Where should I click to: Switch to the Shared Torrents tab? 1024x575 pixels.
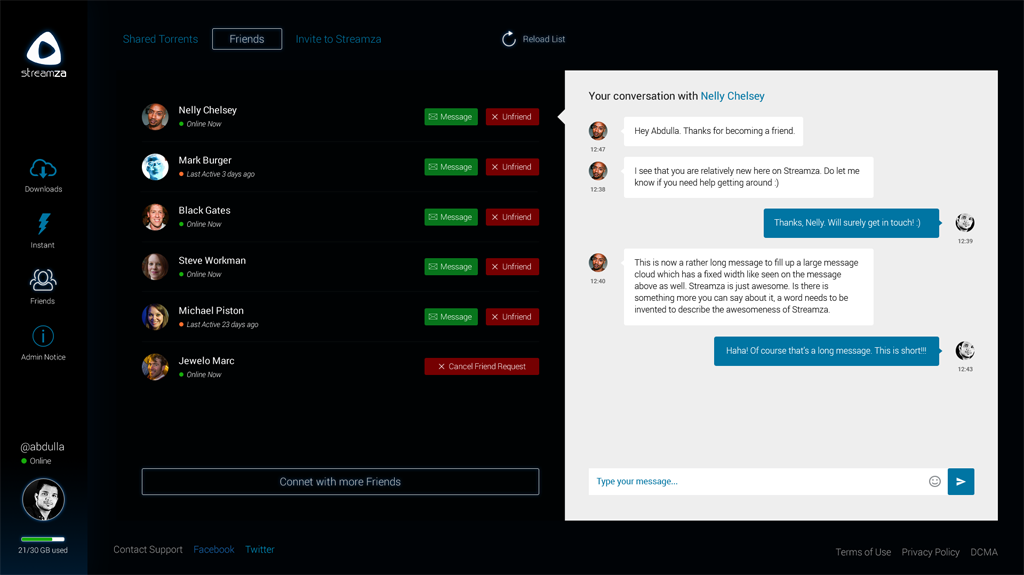160,39
